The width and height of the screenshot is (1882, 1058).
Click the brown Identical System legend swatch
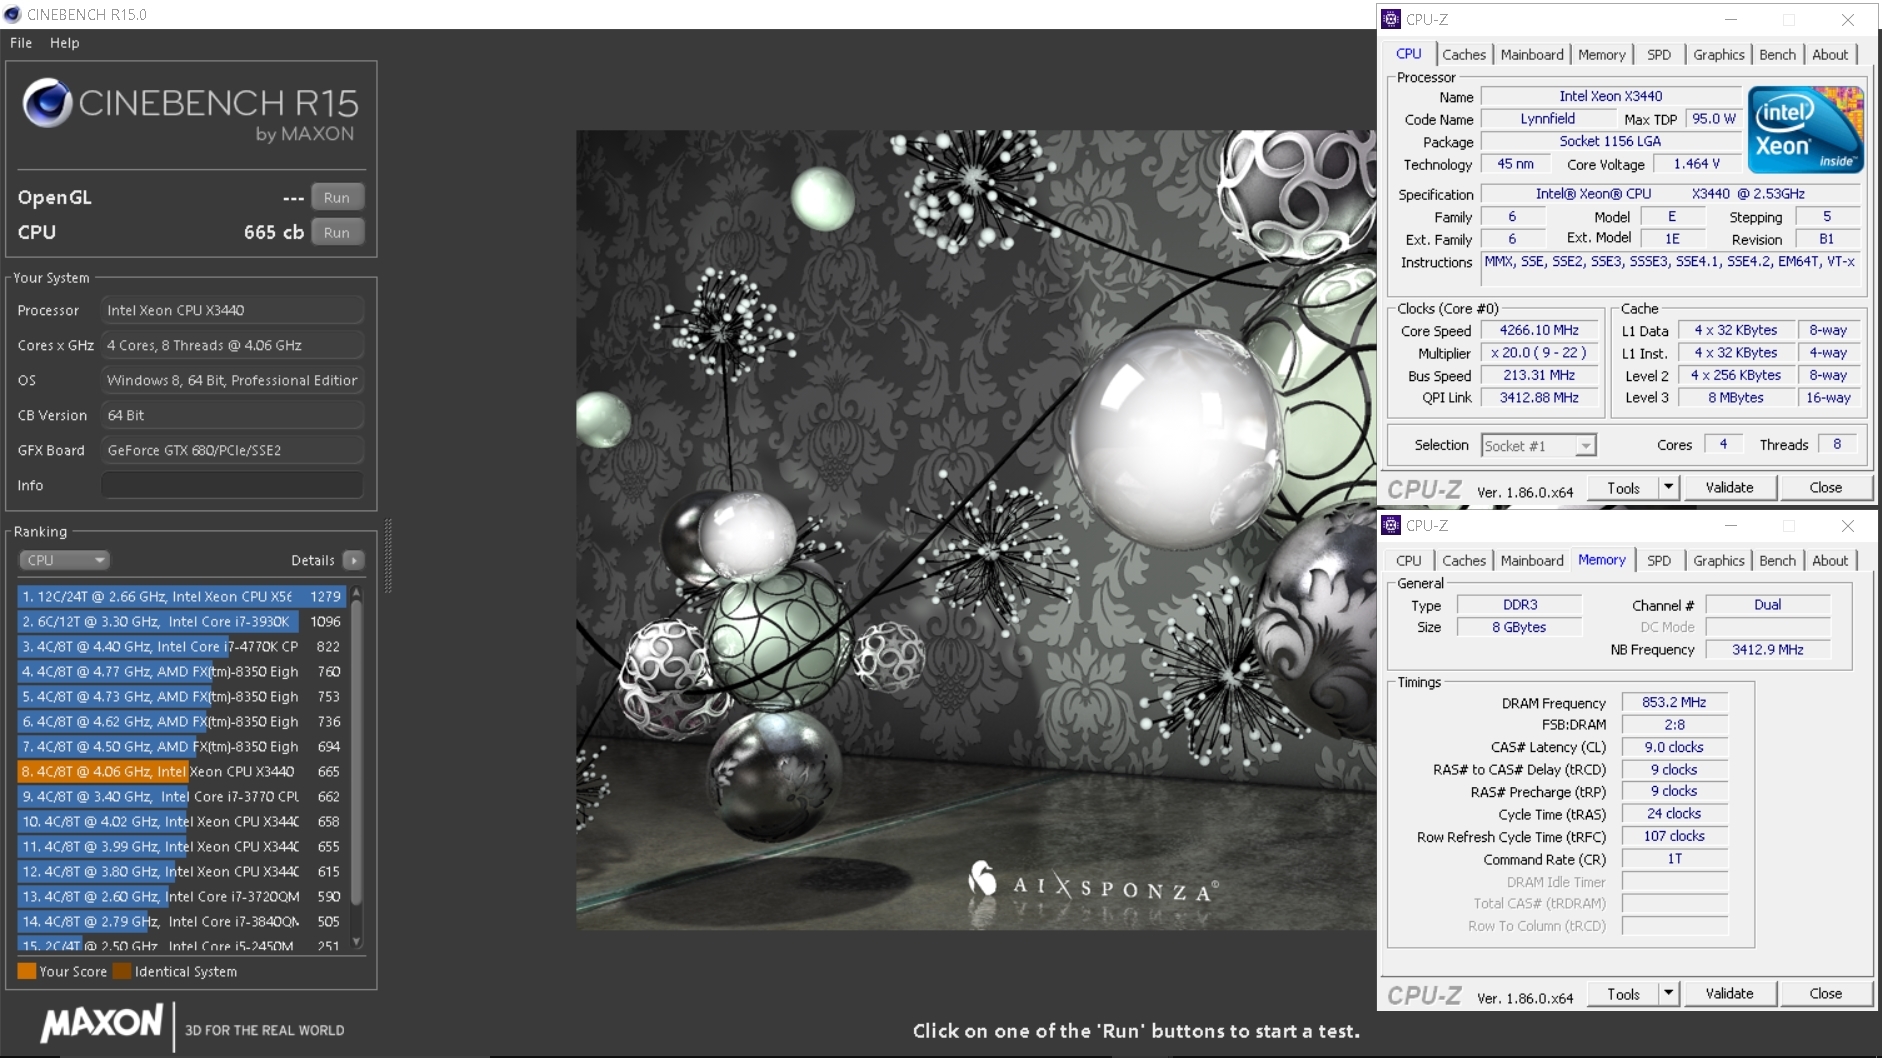tap(122, 971)
